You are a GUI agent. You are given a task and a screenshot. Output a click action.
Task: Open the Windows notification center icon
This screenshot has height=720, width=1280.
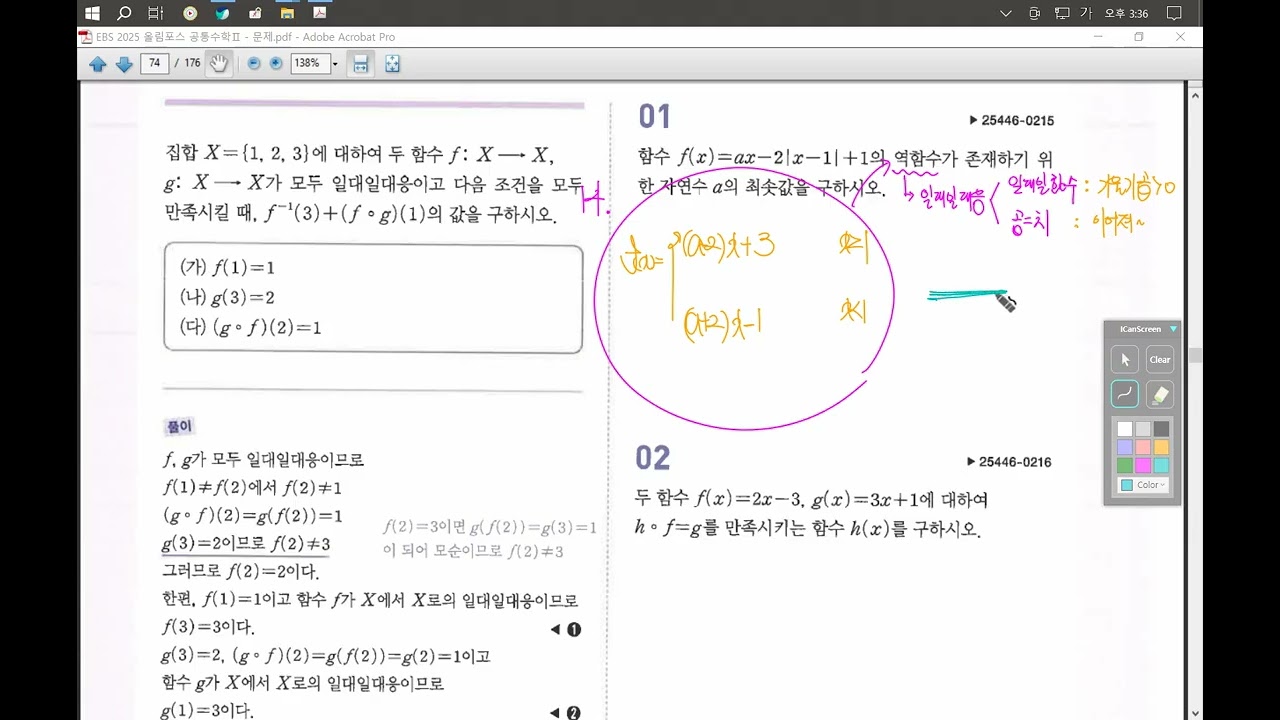[1174, 13]
